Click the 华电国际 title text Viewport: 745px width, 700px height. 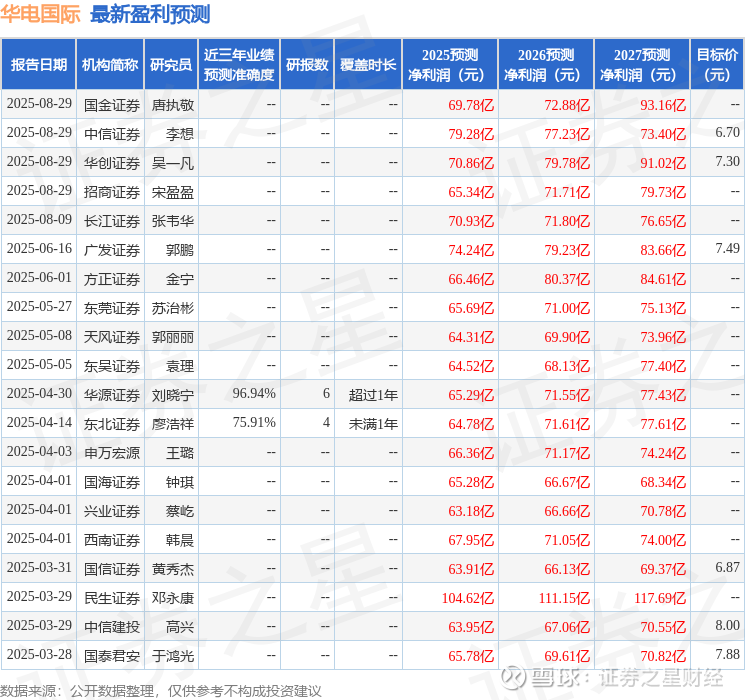40,14
